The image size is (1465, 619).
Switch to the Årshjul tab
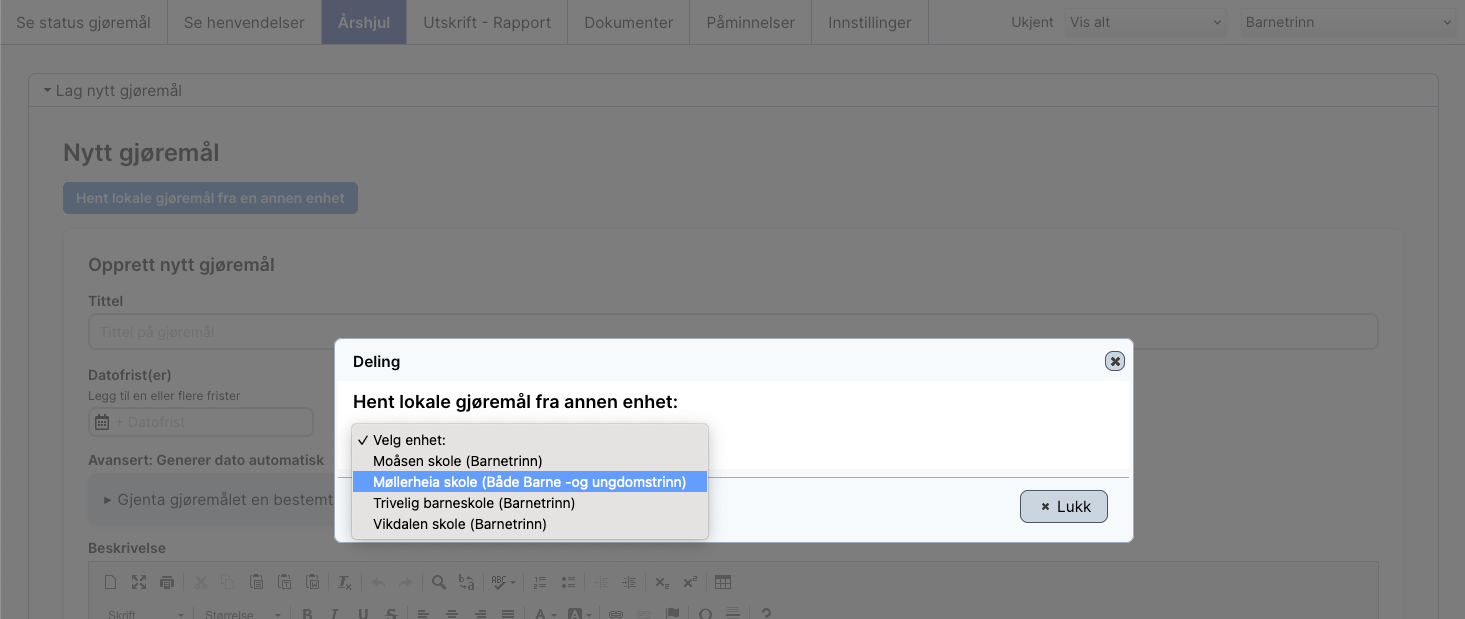(364, 22)
